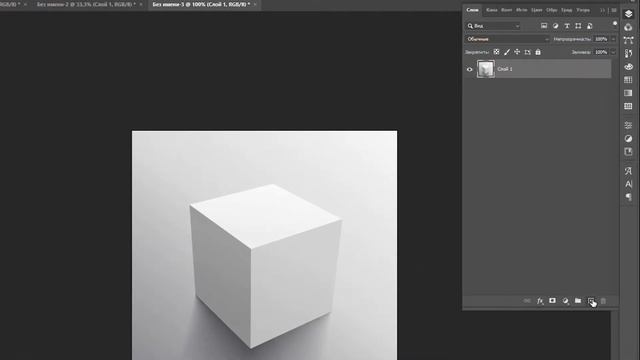This screenshot has width=640, height=360.
Task: Create a new layer
Action: pos(591,301)
